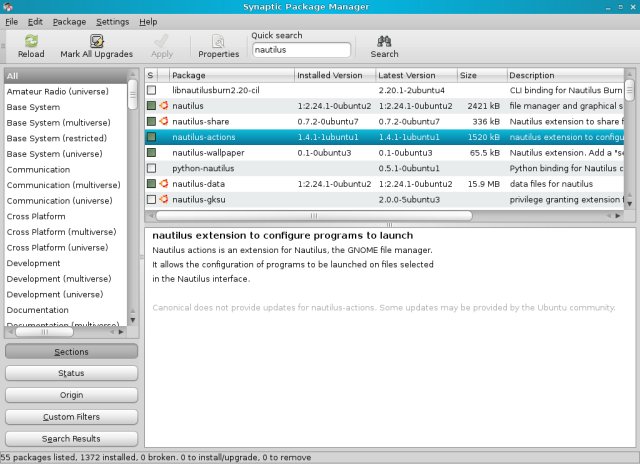Screen dimensions: 640x464
Task: Click the Reload toolbar icon
Action: click(x=31, y=41)
